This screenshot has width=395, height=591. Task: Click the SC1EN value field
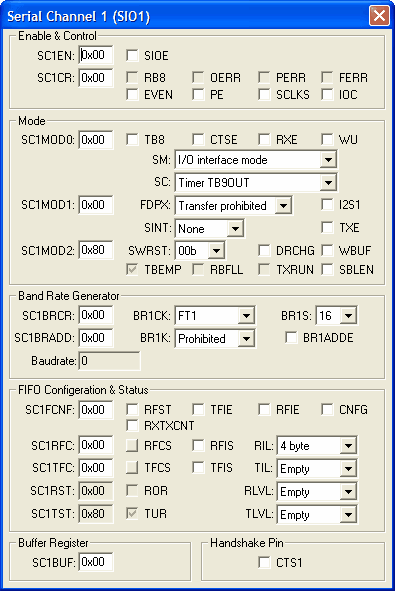coord(96,55)
